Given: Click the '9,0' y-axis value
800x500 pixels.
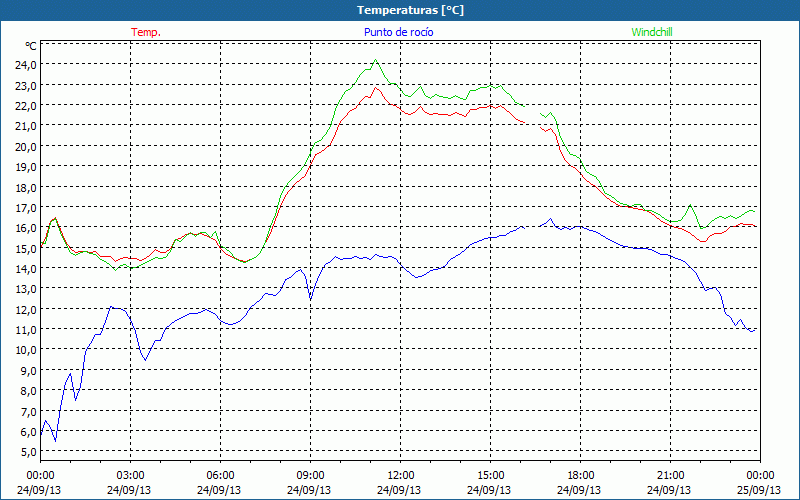Looking at the screenshot, I should 29,370.
